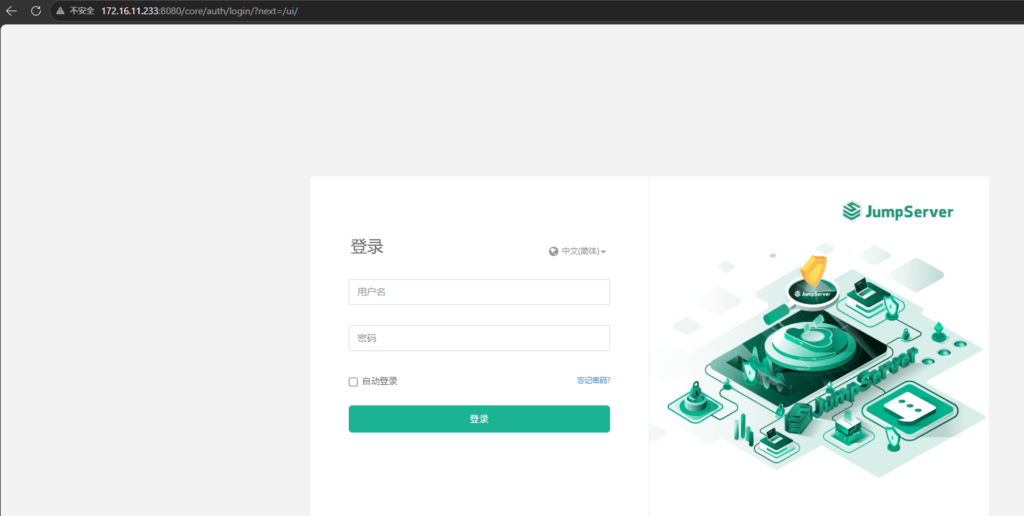Click the 自动登录 label text
The width and height of the screenshot is (1024, 516).
[380, 381]
